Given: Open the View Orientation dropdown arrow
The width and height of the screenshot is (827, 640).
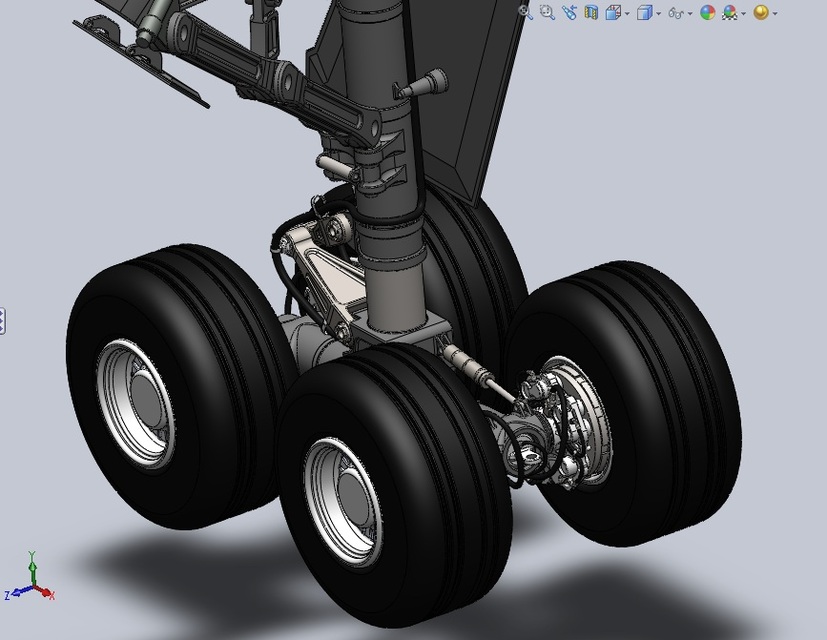Looking at the screenshot, I should click(627, 11).
